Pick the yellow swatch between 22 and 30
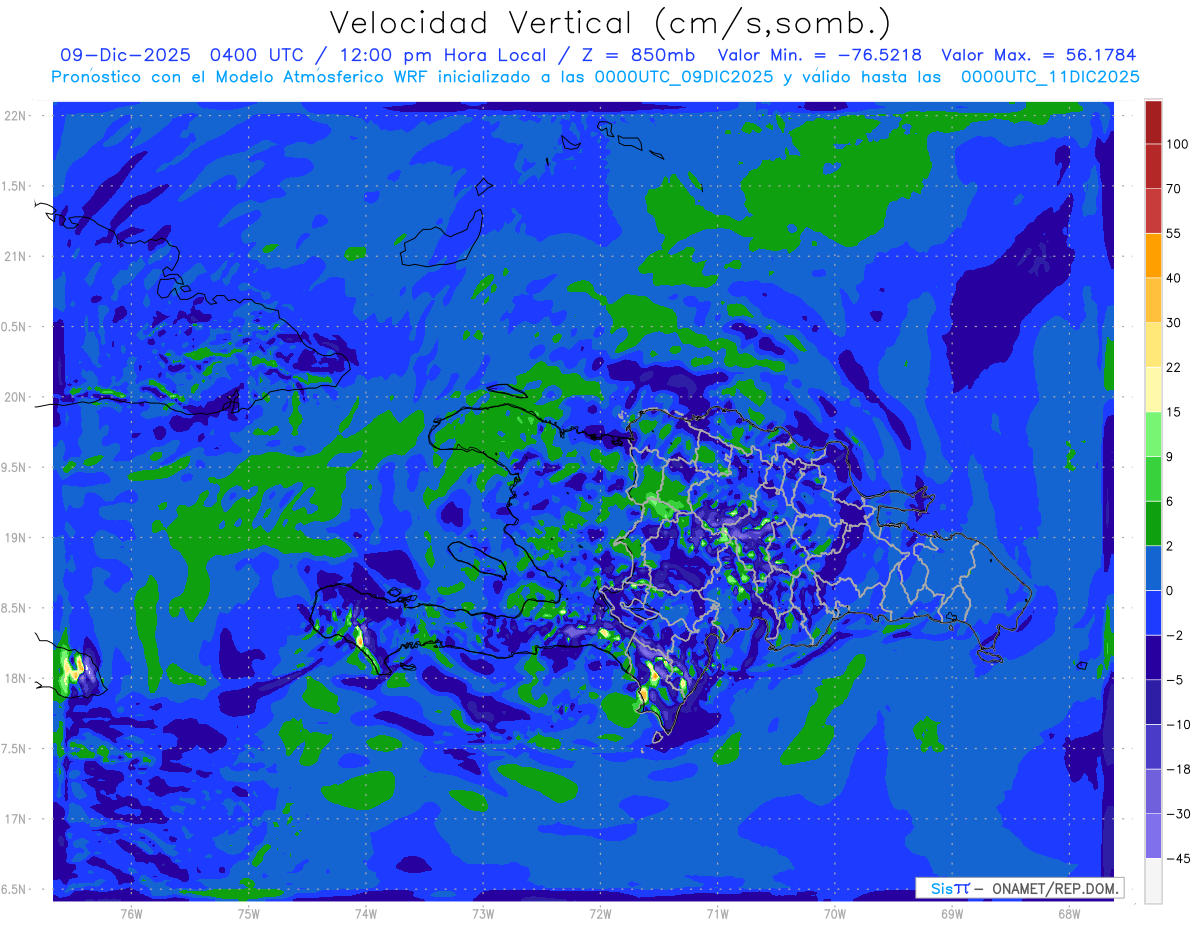This screenshot has width=1200, height=927. 1153,344
